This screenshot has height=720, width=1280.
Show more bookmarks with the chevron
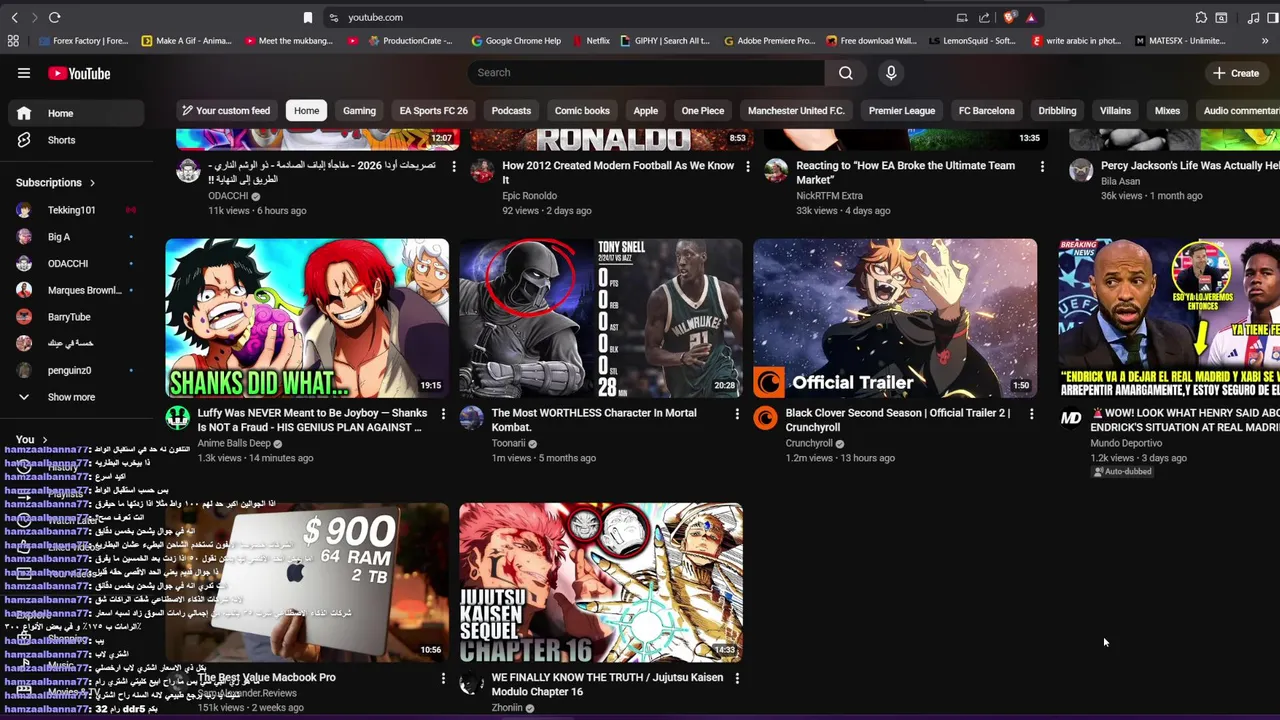pyautogui.click(x=1265, y=41)
